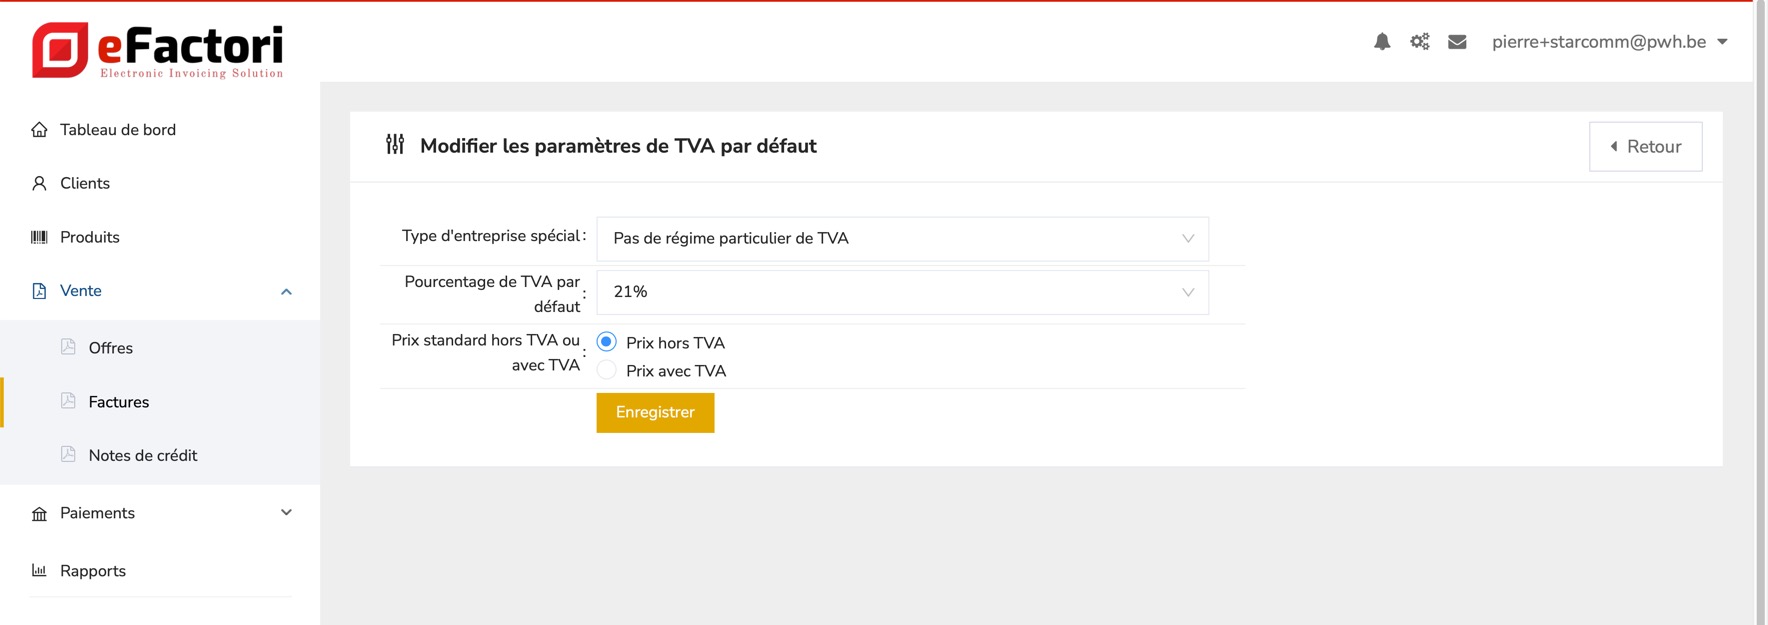Open Notes de crédit menu item
This screenshot has height=625, width=1768.
[x=142, y=456]
